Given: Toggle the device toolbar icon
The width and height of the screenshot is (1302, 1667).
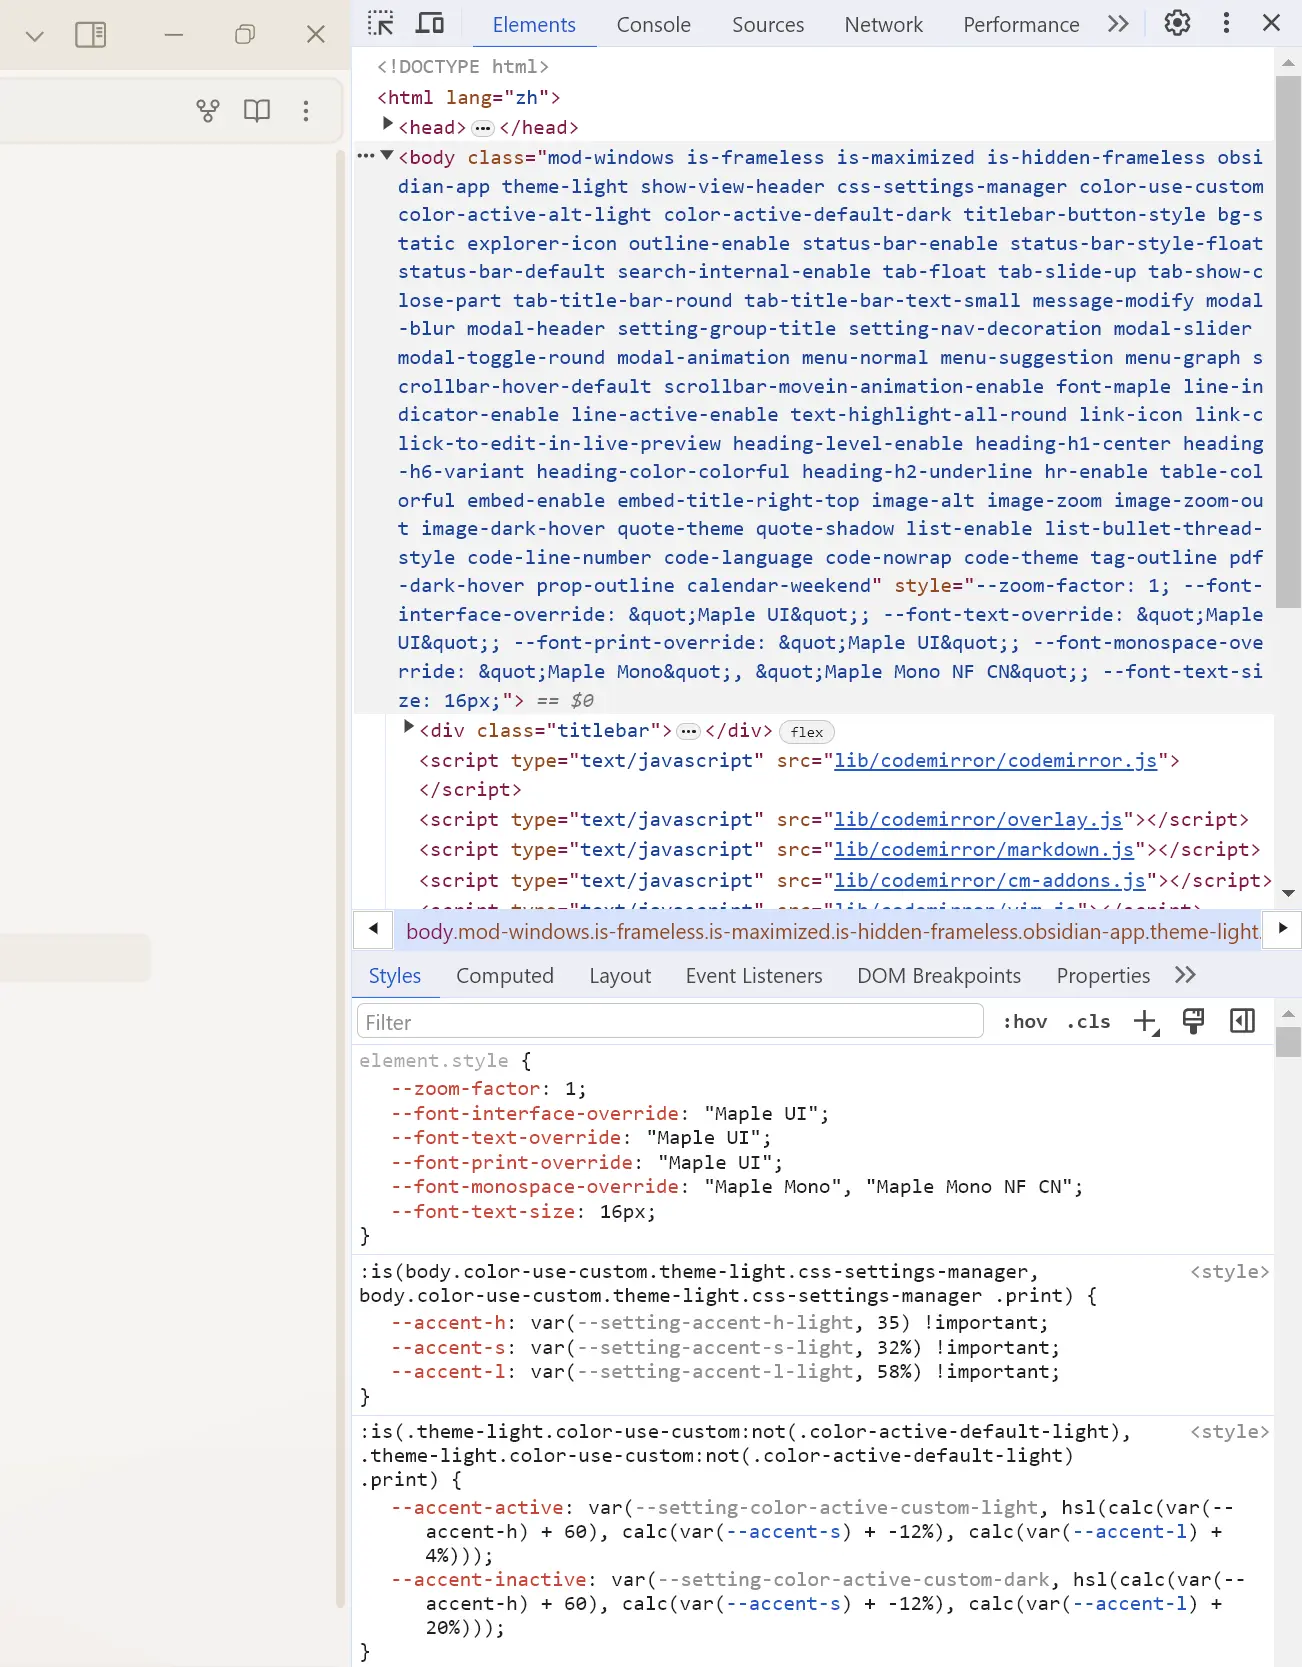Looking at the screenshot, I should (431, 23).
